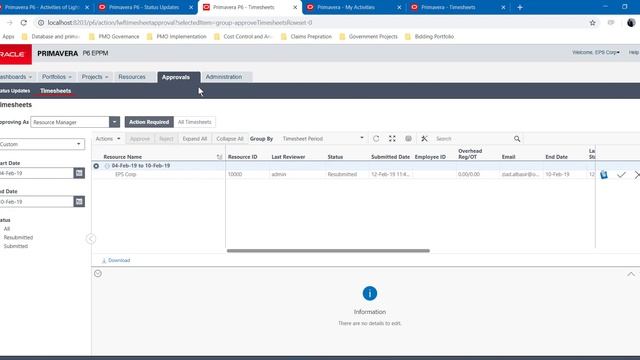Click the grid's horizontal scrollbar
640x360 pixels.
[x=328, y=251]
